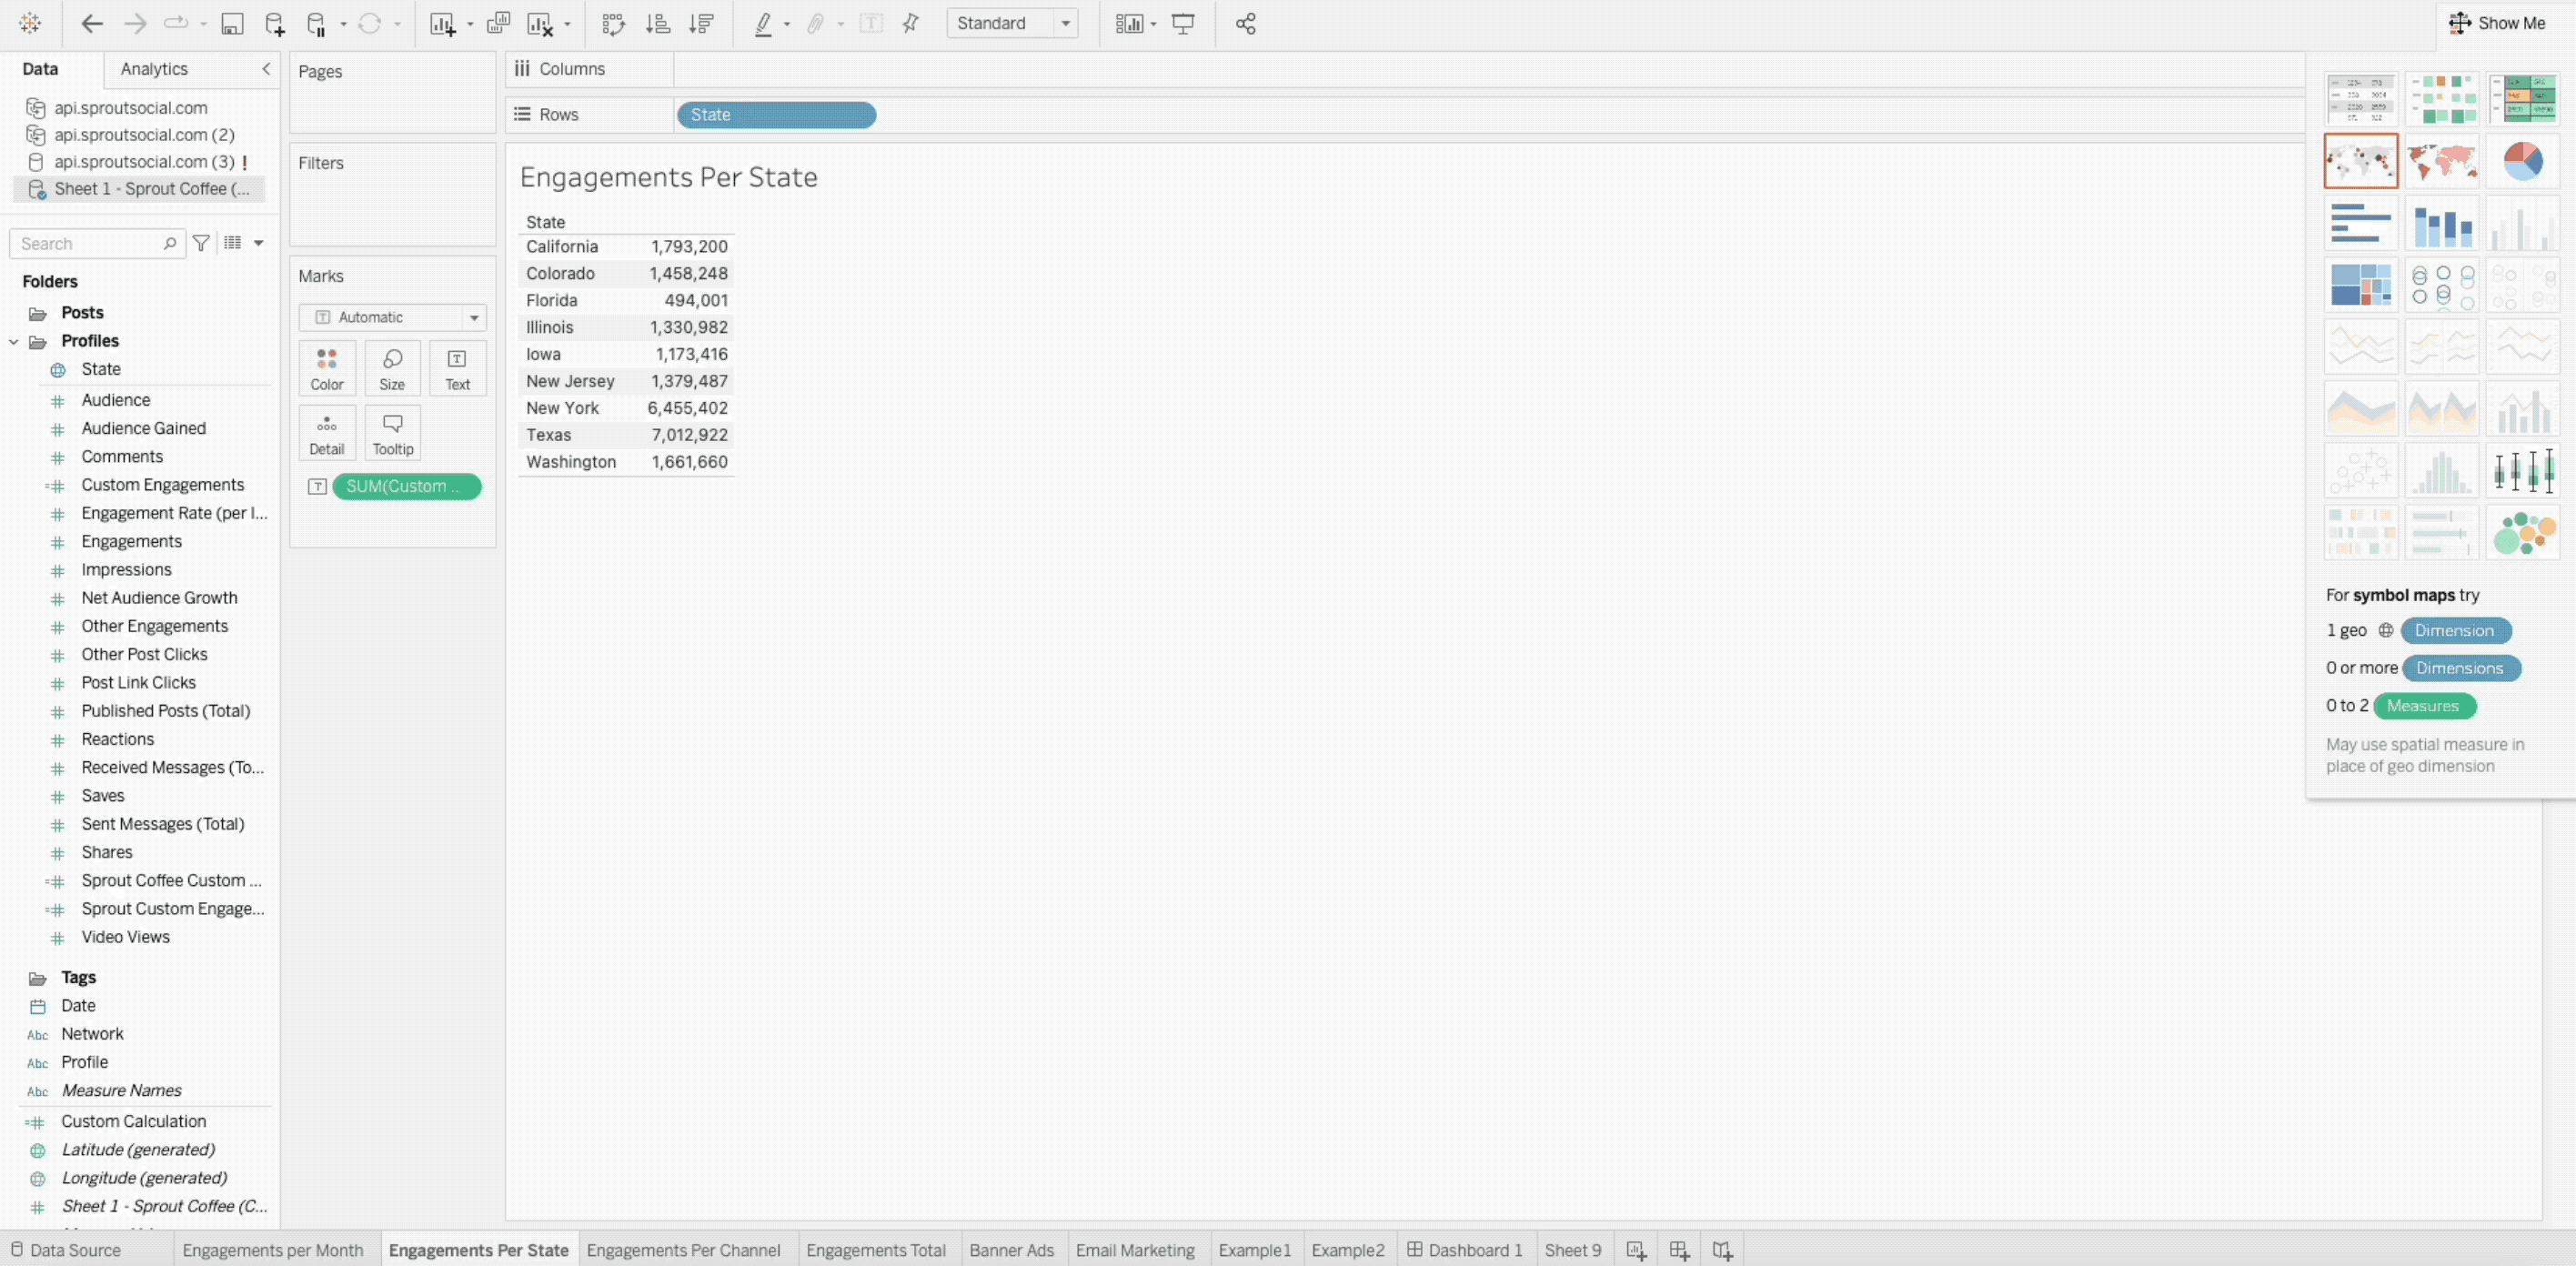Toggle the Show Me panel button
Screen dimensions: 2576x1266
click(2497, 23)
